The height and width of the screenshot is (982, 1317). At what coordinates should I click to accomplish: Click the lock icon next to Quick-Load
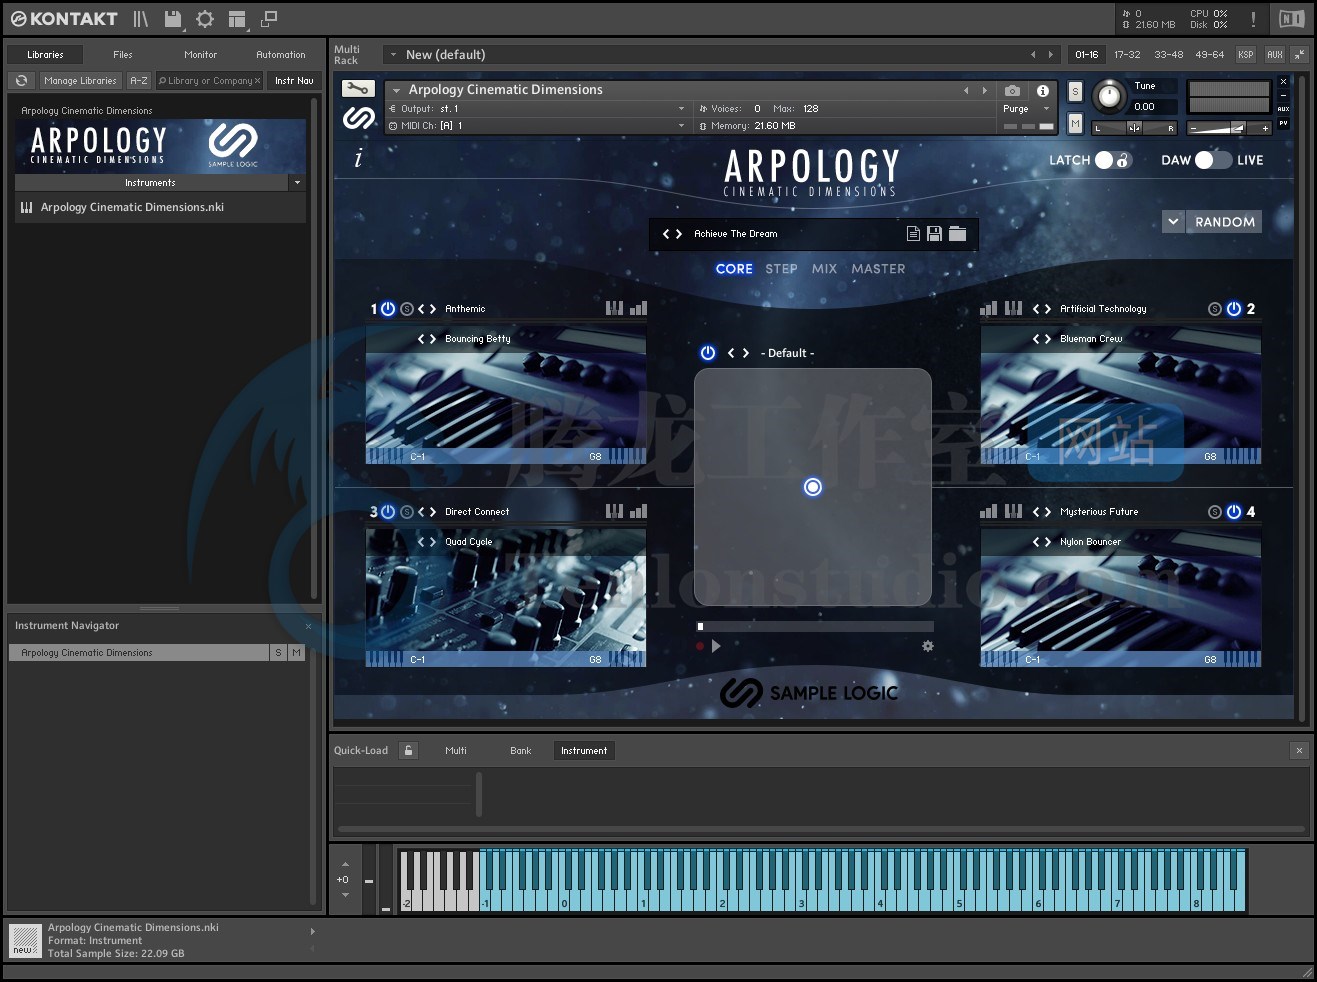coord(408,750)
